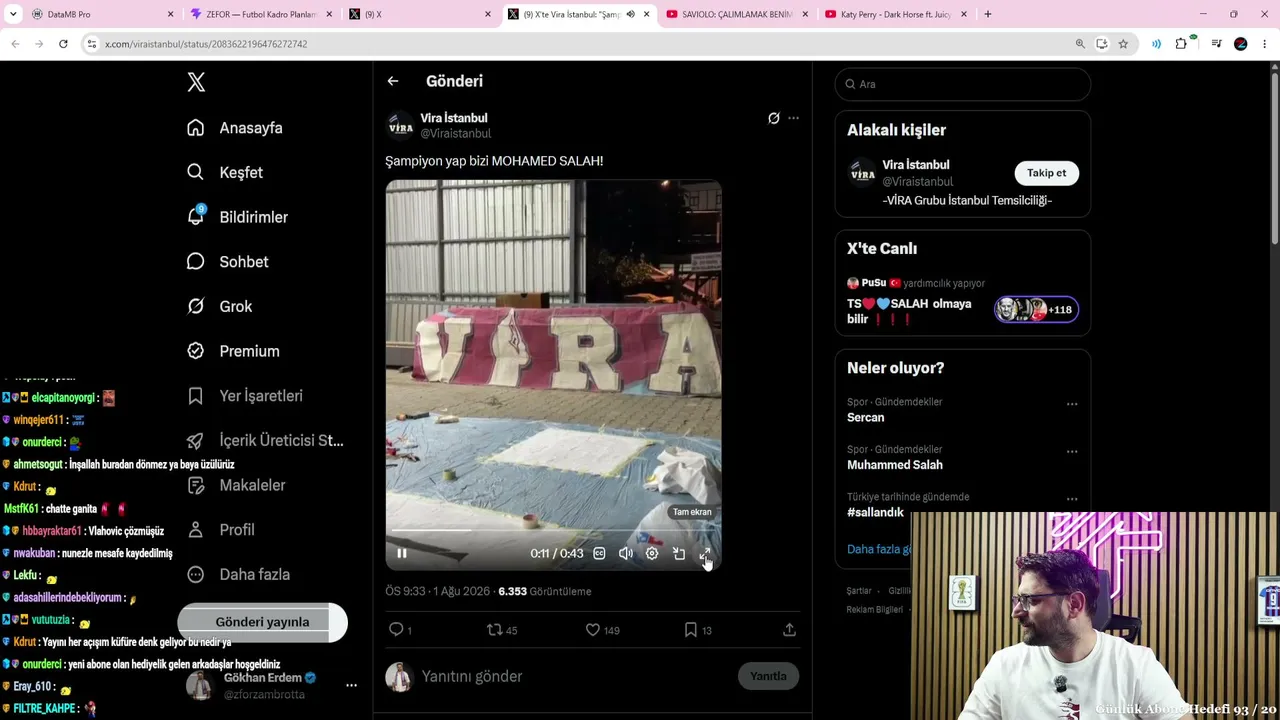This screenshot has height=720, width=1280.
Task: Switch to the Katy Perry Dark Horse tab
Action: (896, 14)
